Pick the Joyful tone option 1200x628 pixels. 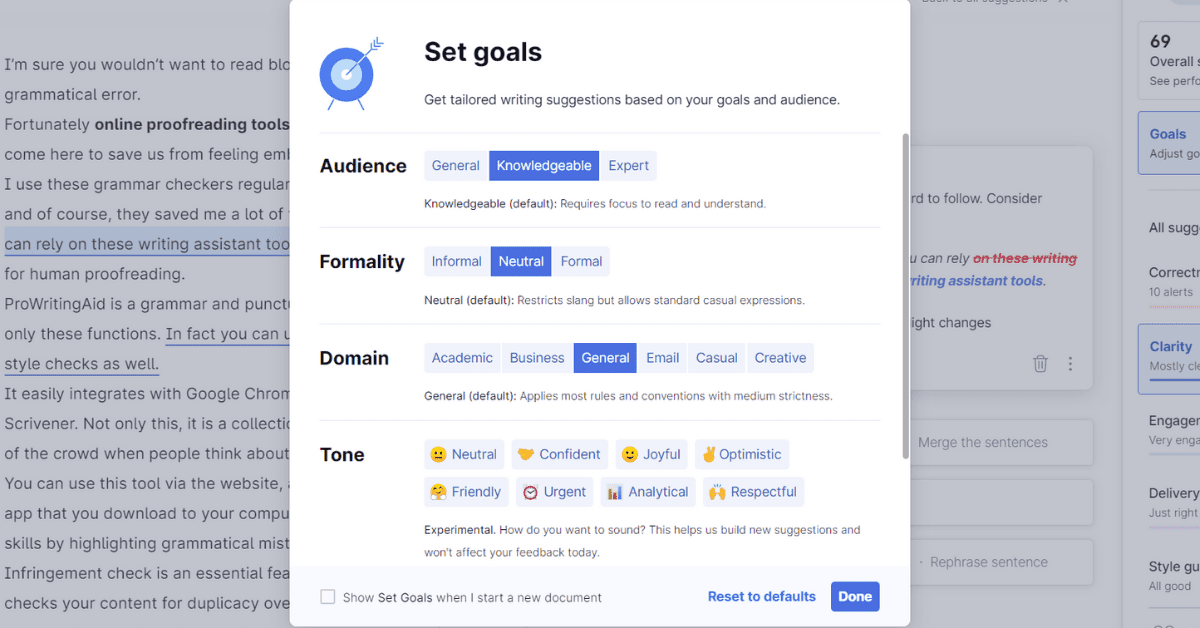pyautogui.click(x=651, y=454)
